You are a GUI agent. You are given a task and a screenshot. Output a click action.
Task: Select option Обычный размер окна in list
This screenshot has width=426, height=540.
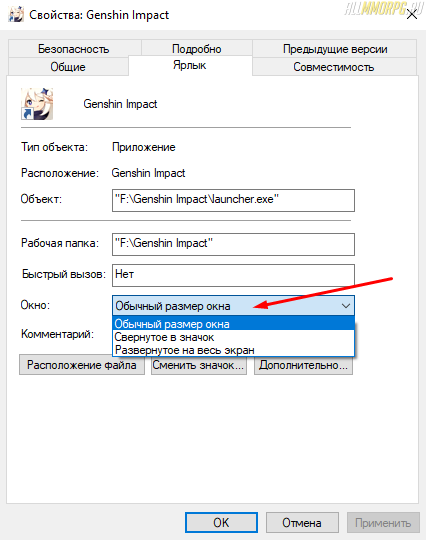[233, 324]
